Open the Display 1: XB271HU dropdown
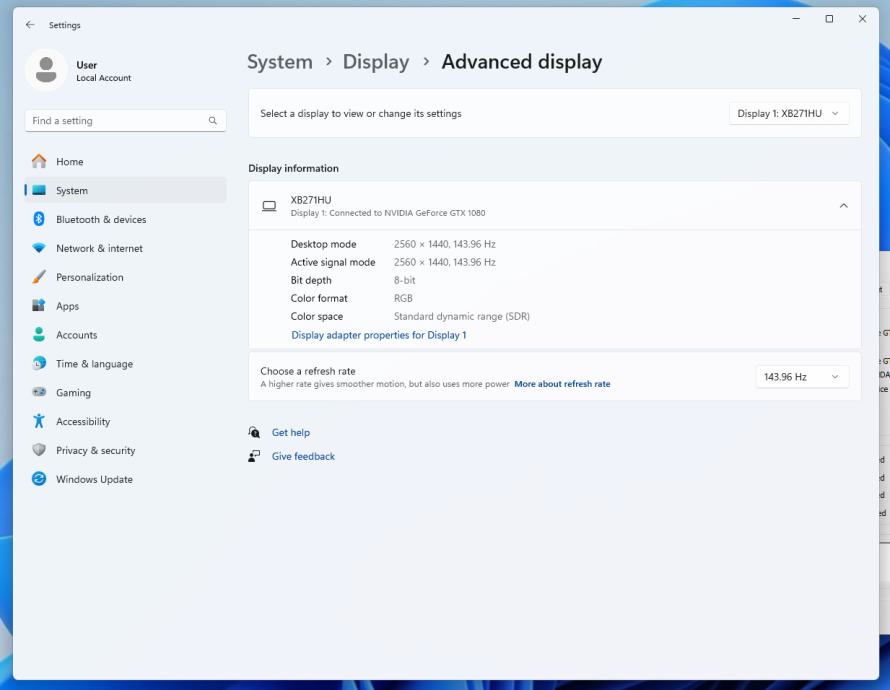The width and height of the screenshot is (890, 690). [x=788, y=114]
